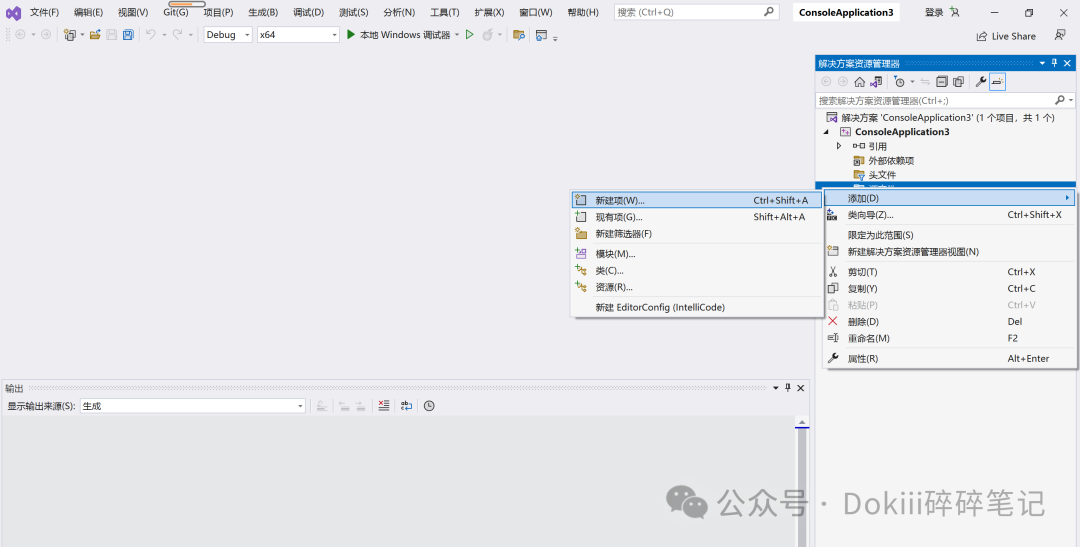Toggle Word Wrap in Output panel
The height and width of the screenshot is (547, 1080).
coord(406,406)
